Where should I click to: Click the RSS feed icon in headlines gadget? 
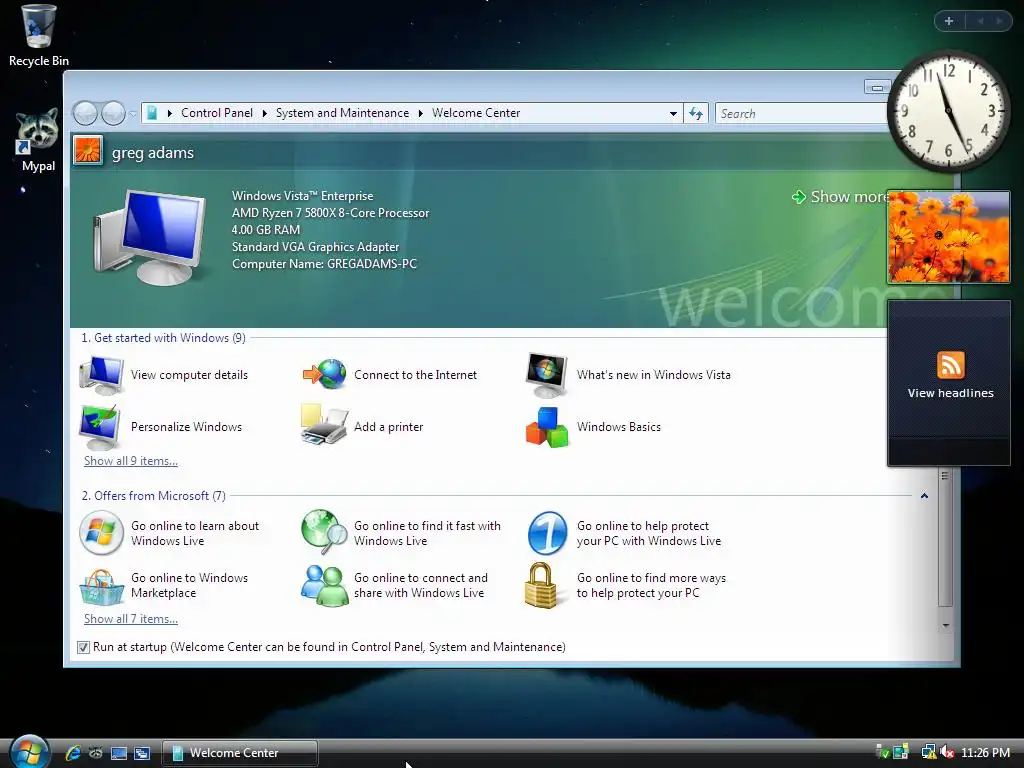(x=950, y=365)
